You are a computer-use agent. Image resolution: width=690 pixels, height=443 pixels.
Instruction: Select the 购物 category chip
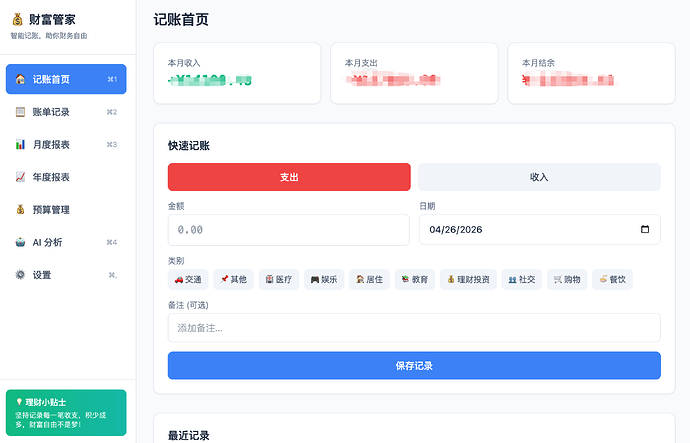pos(567,279)
